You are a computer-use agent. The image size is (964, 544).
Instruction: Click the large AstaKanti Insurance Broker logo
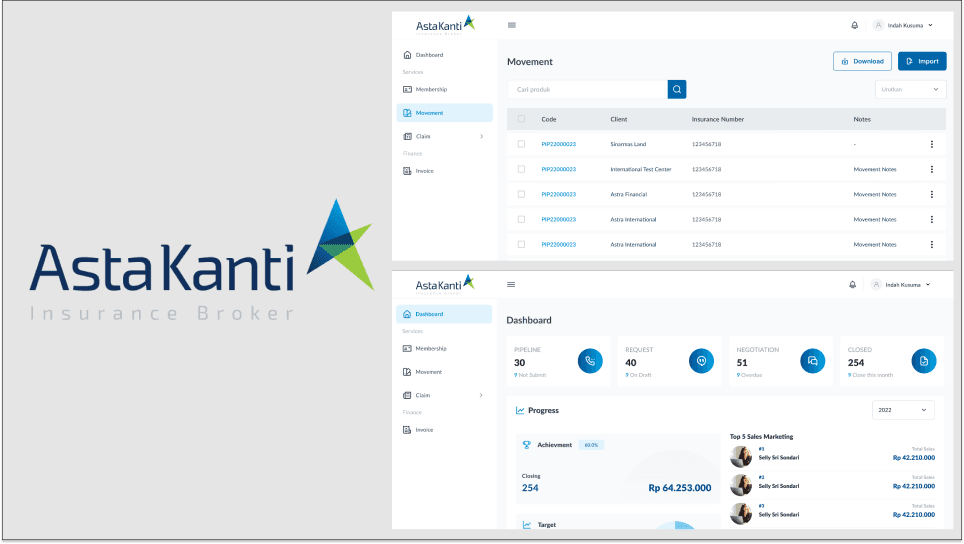pos(202,260)
